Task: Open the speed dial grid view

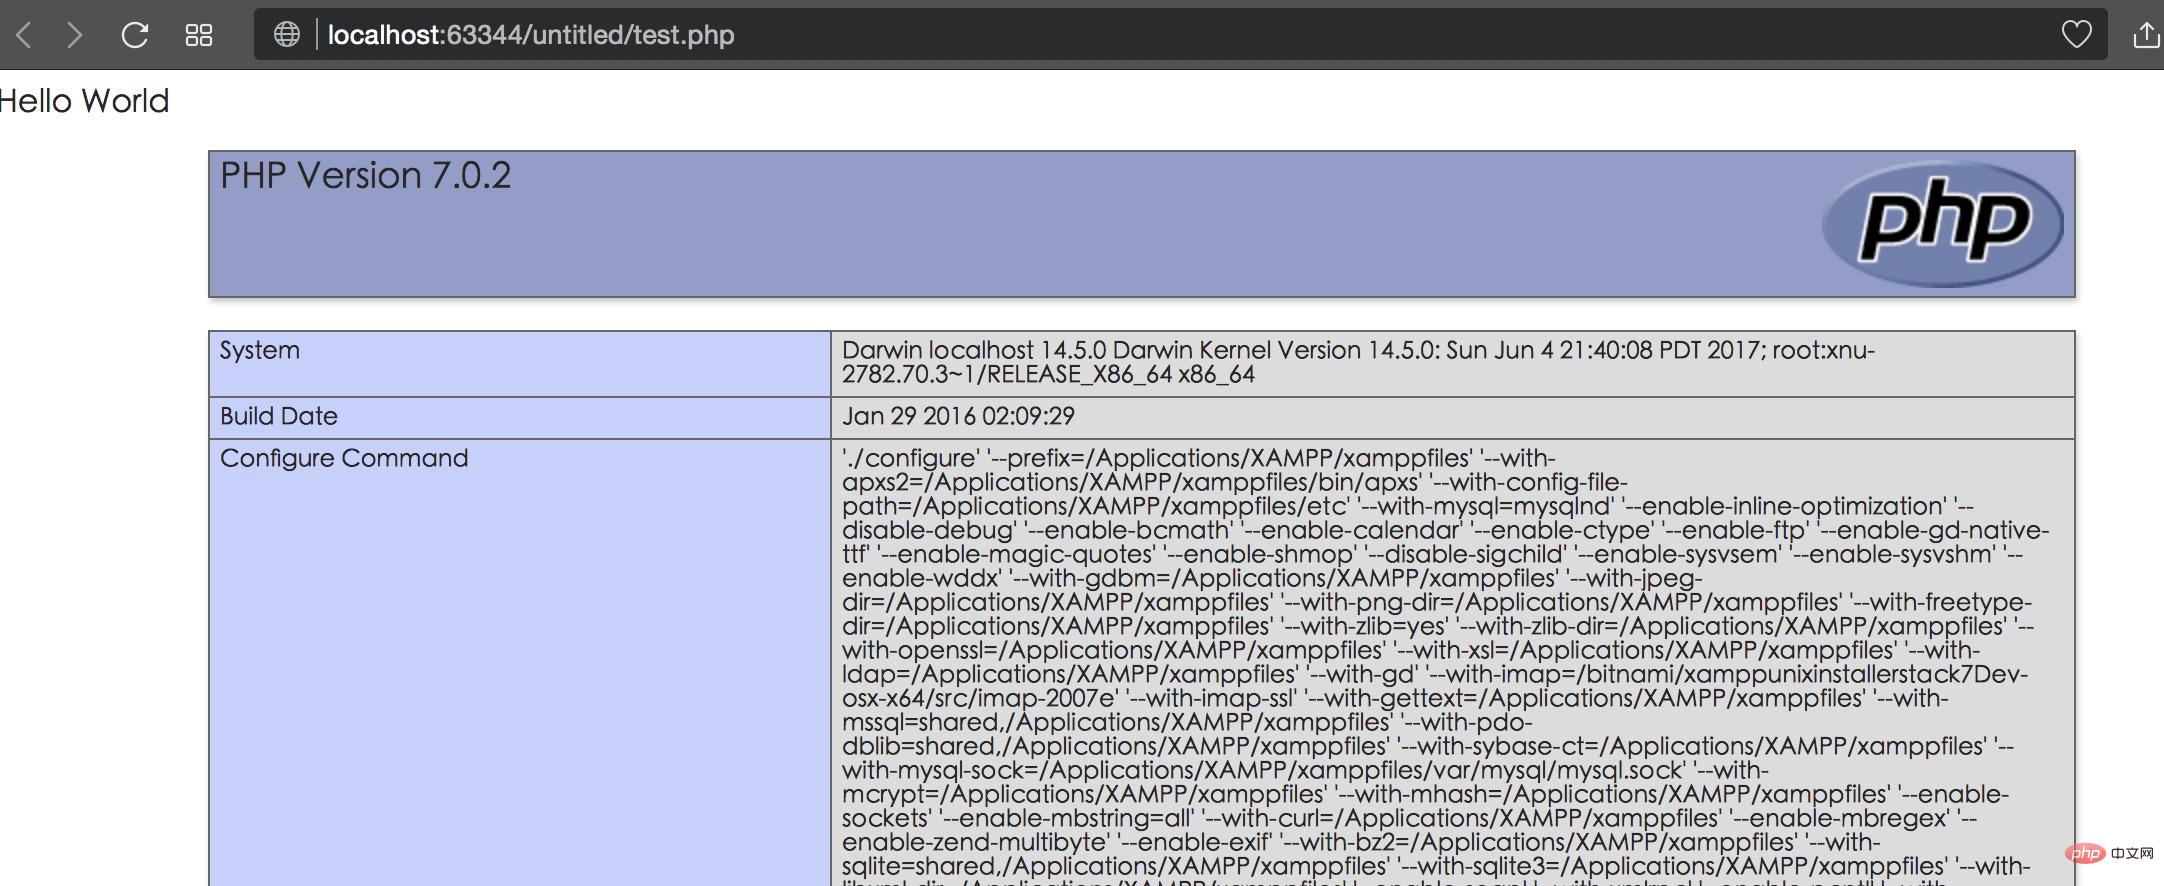Action: tap(199, 36)
